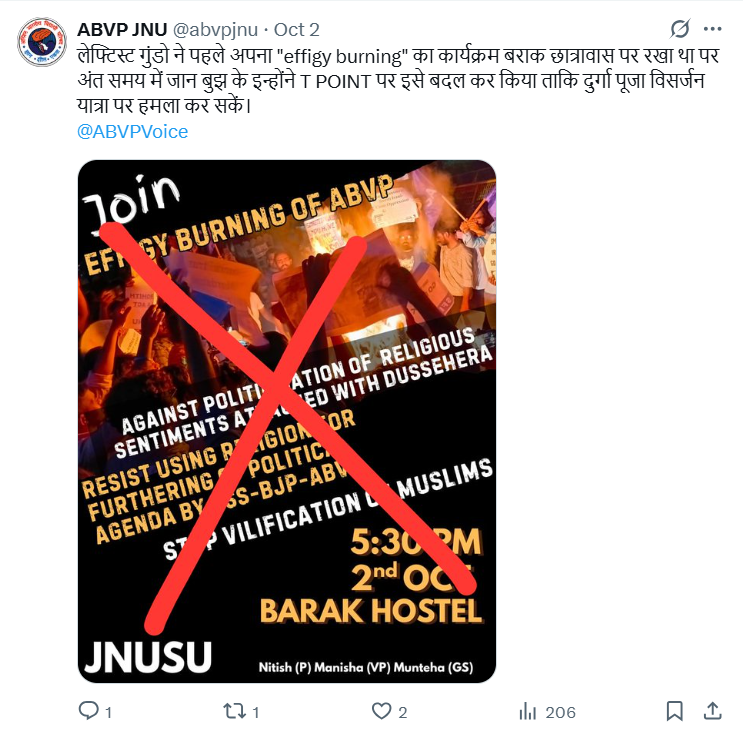743x737 pixels.
Task: Click the reply speech bubble icon
Action: (x=89, y=711)
